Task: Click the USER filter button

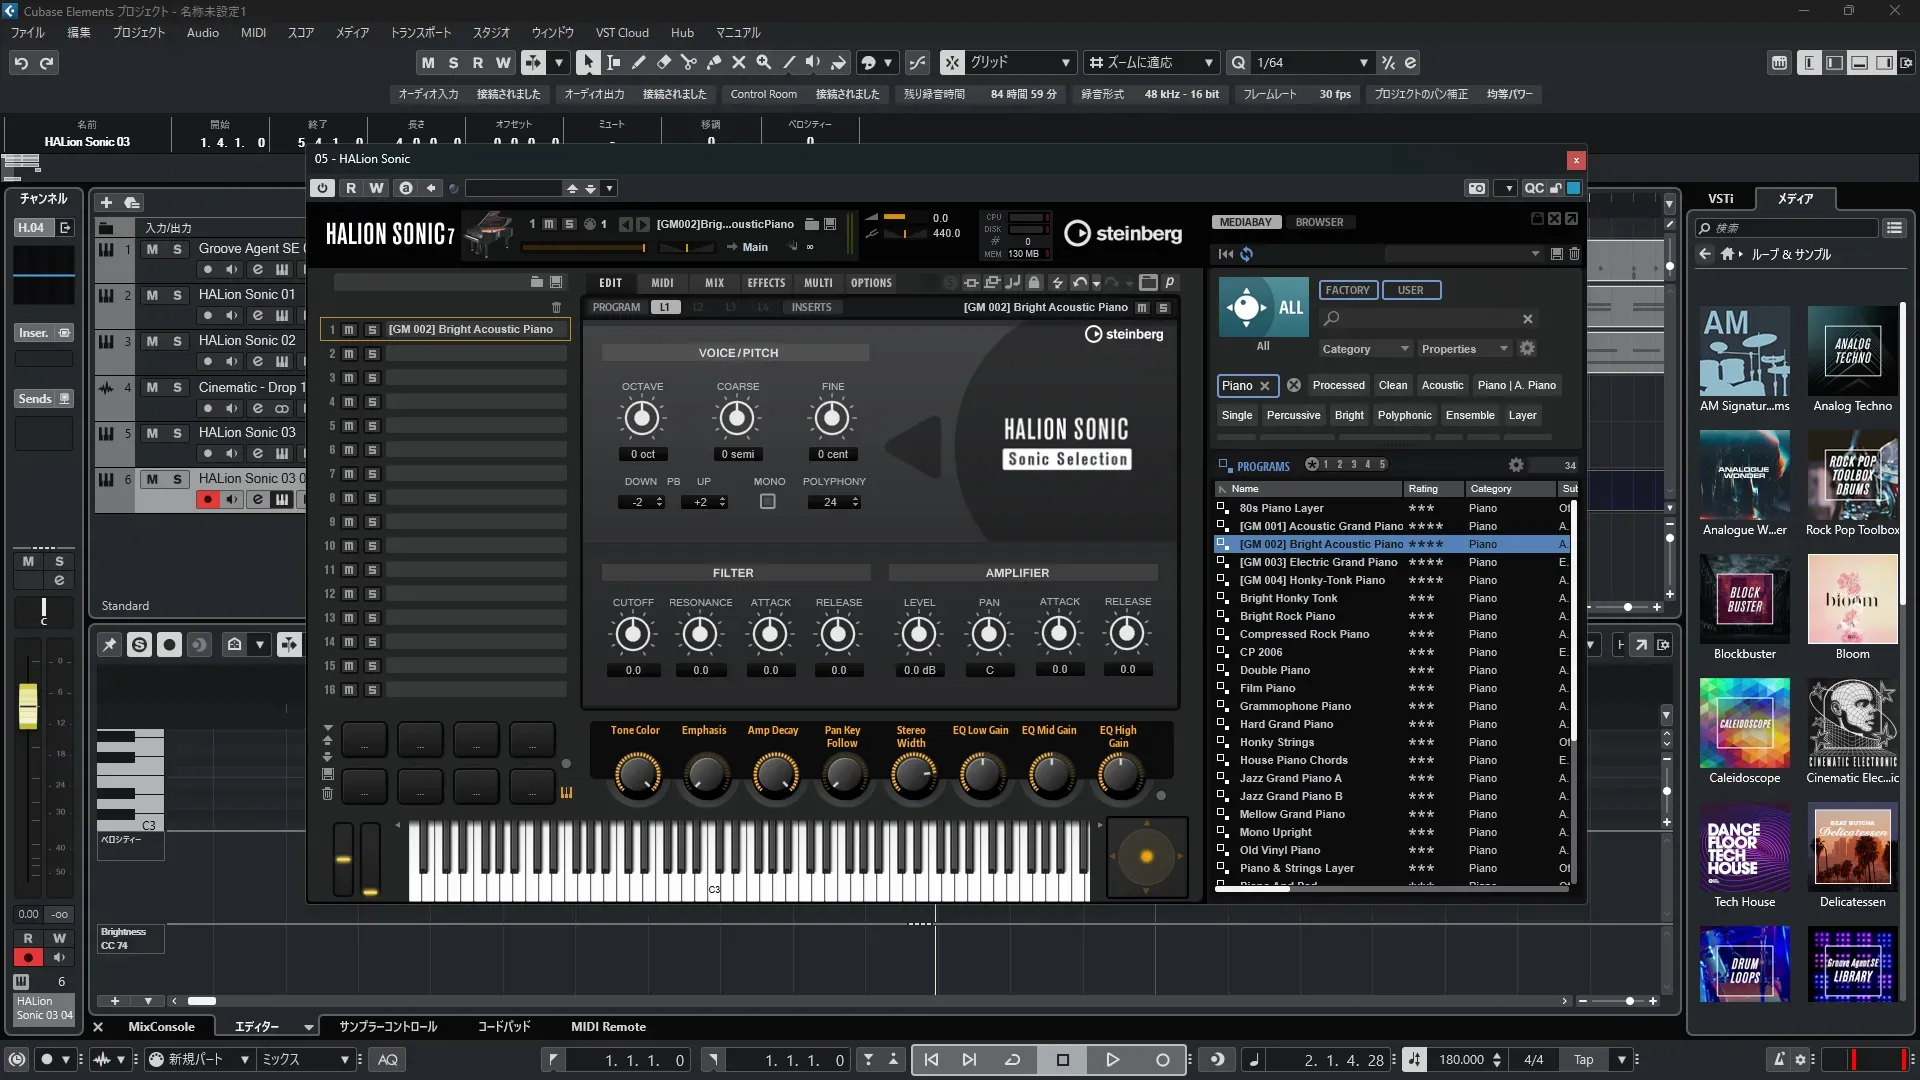Action: pos(1410,290)
